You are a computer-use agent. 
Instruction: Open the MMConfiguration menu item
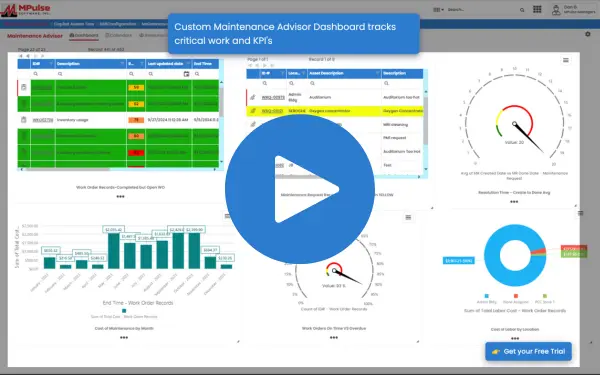point(118,24)
